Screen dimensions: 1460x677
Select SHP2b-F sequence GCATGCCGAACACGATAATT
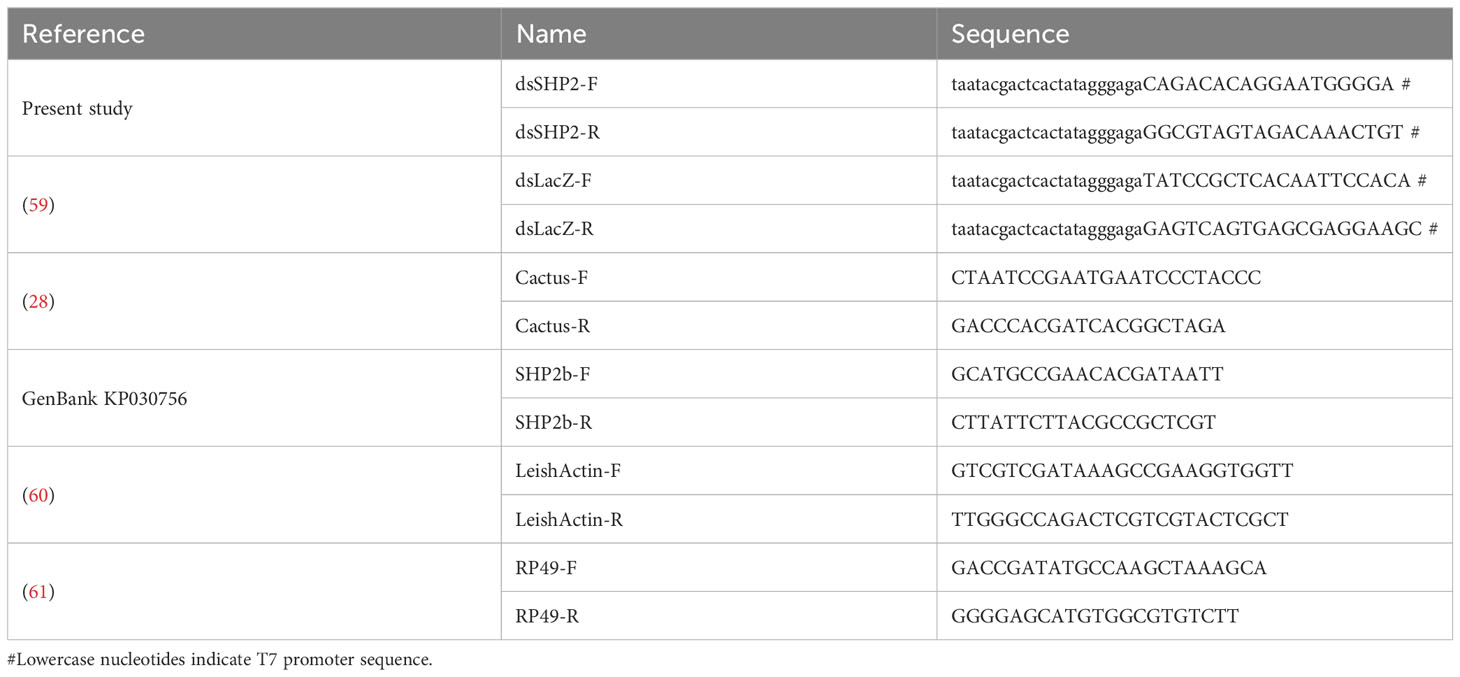click(x=1087, y=374)
